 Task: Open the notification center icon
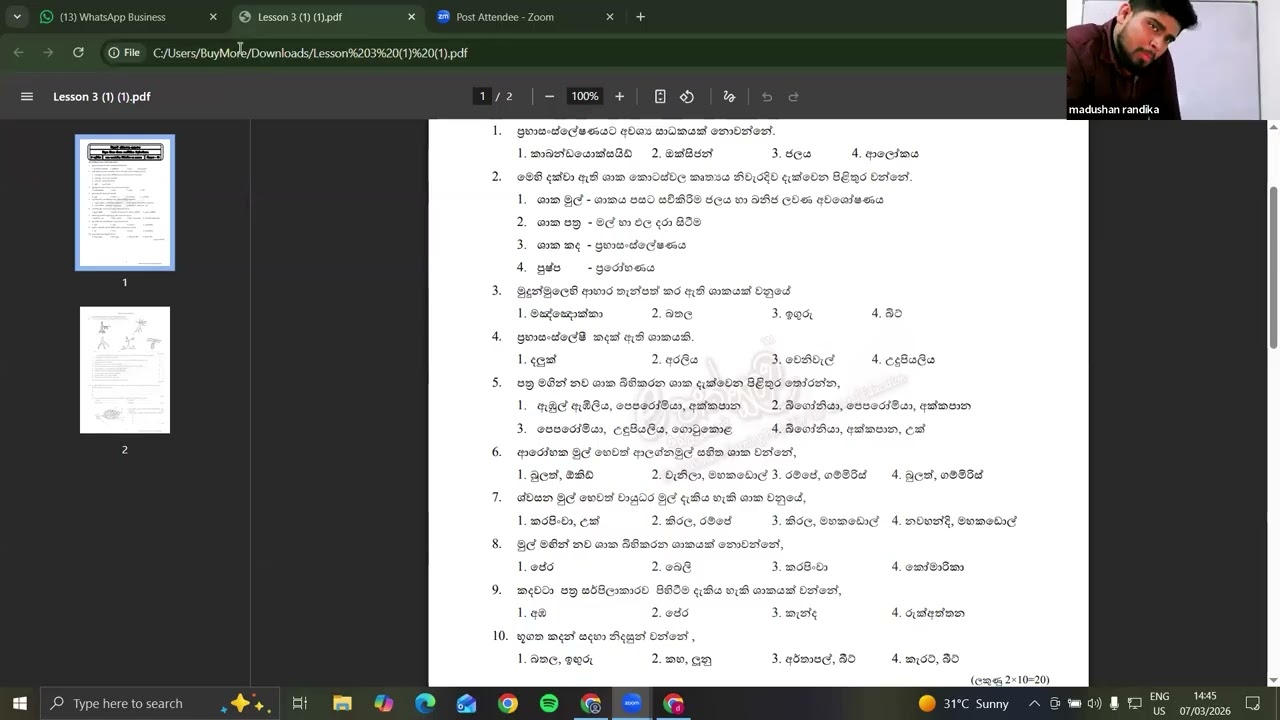pyautogui.click(x=1253, y=704)
